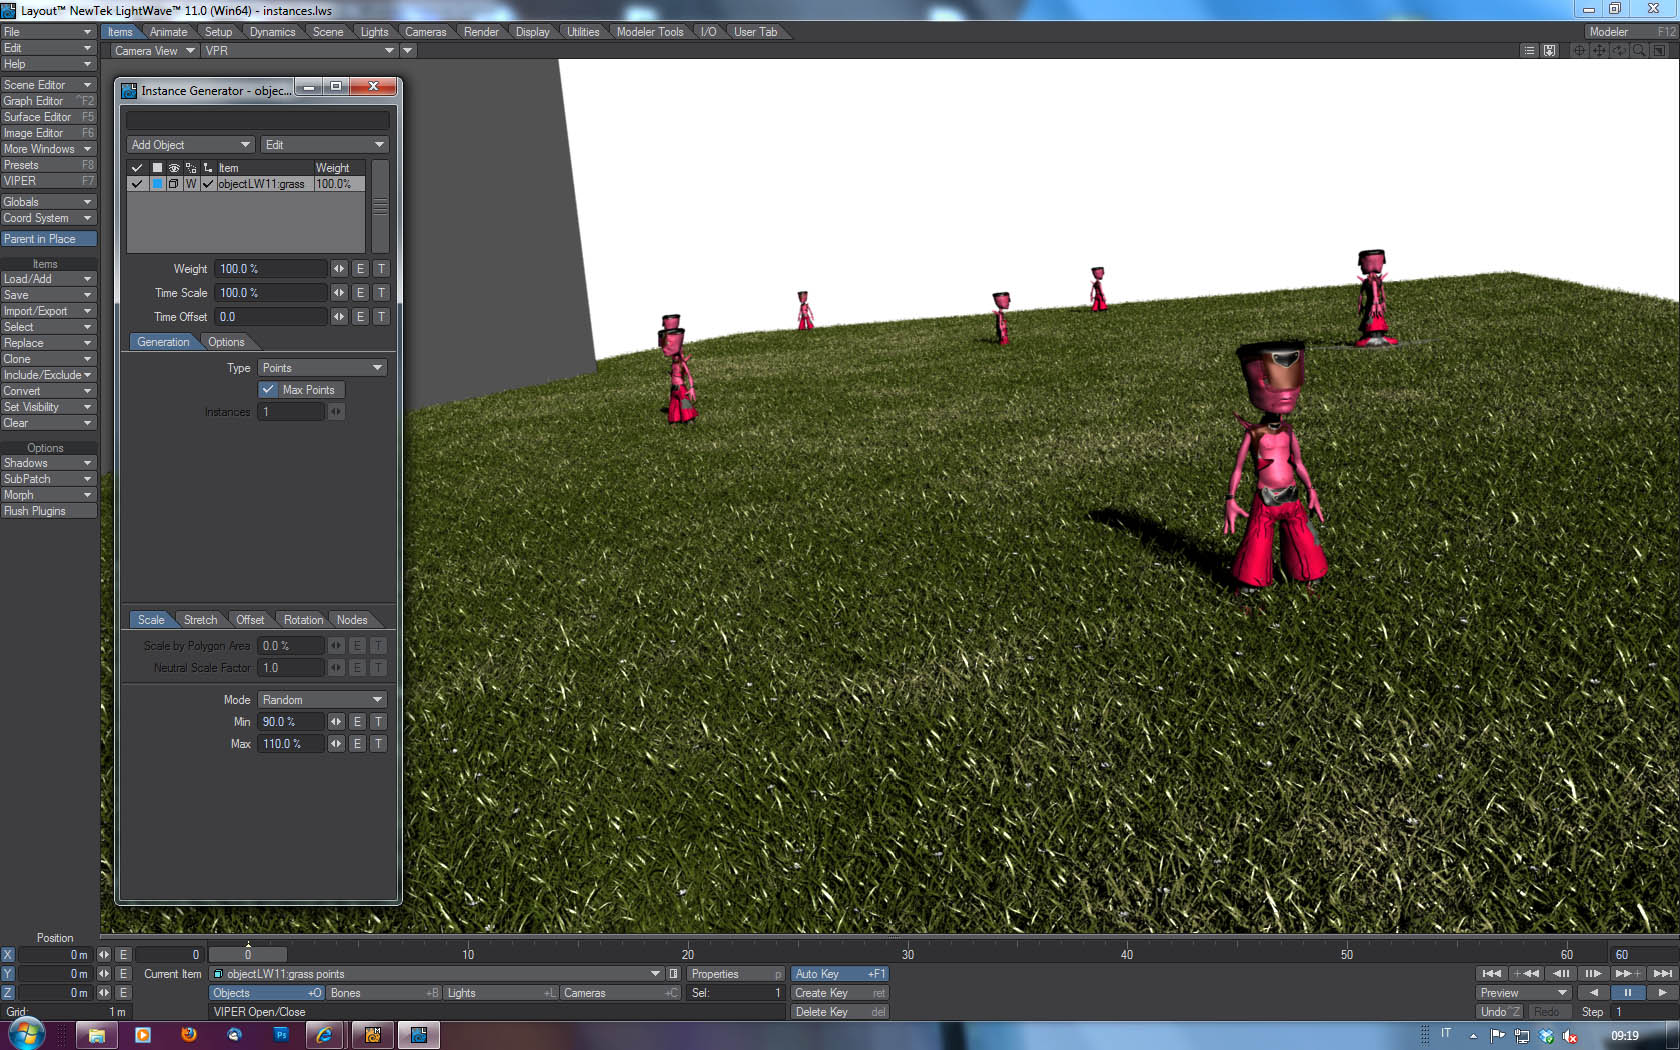Open the Add Object dropdown
This screenshot has width=1680, height=1050.
190,145
